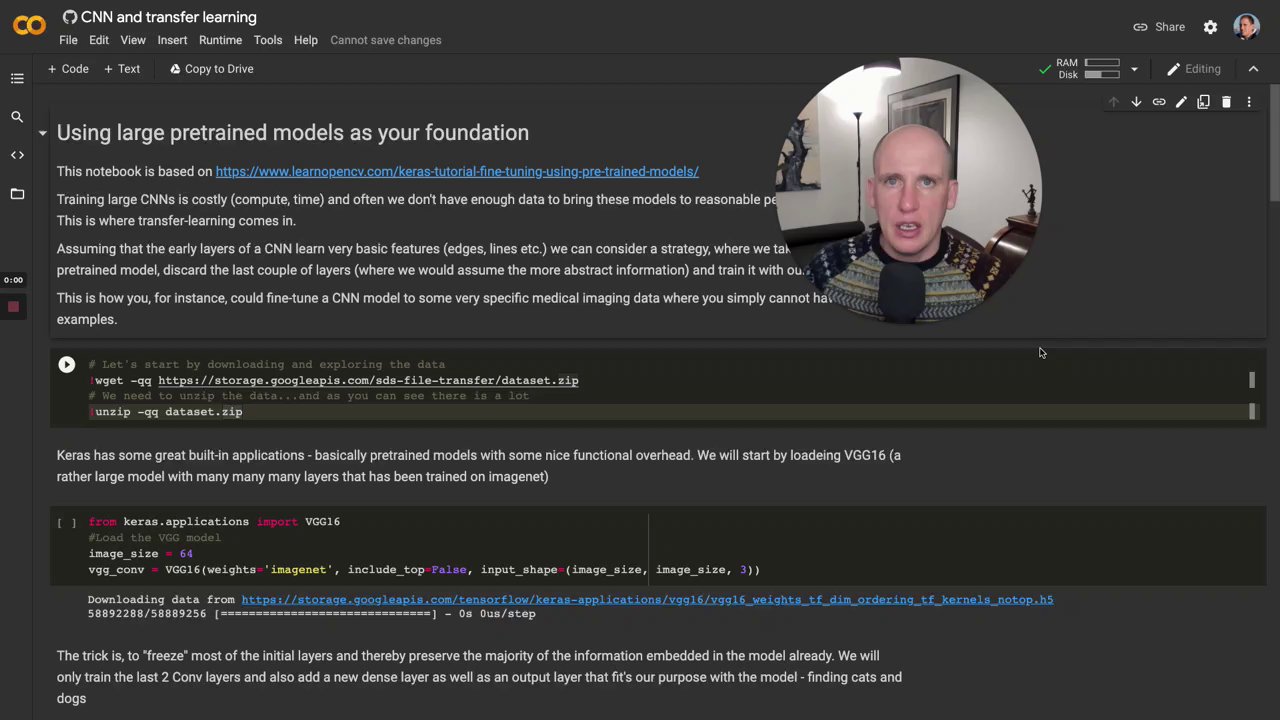Copy link to selected cell
Image resolution: width=1280 pixels, height=720 pixels.
[x=1159, y=102]
